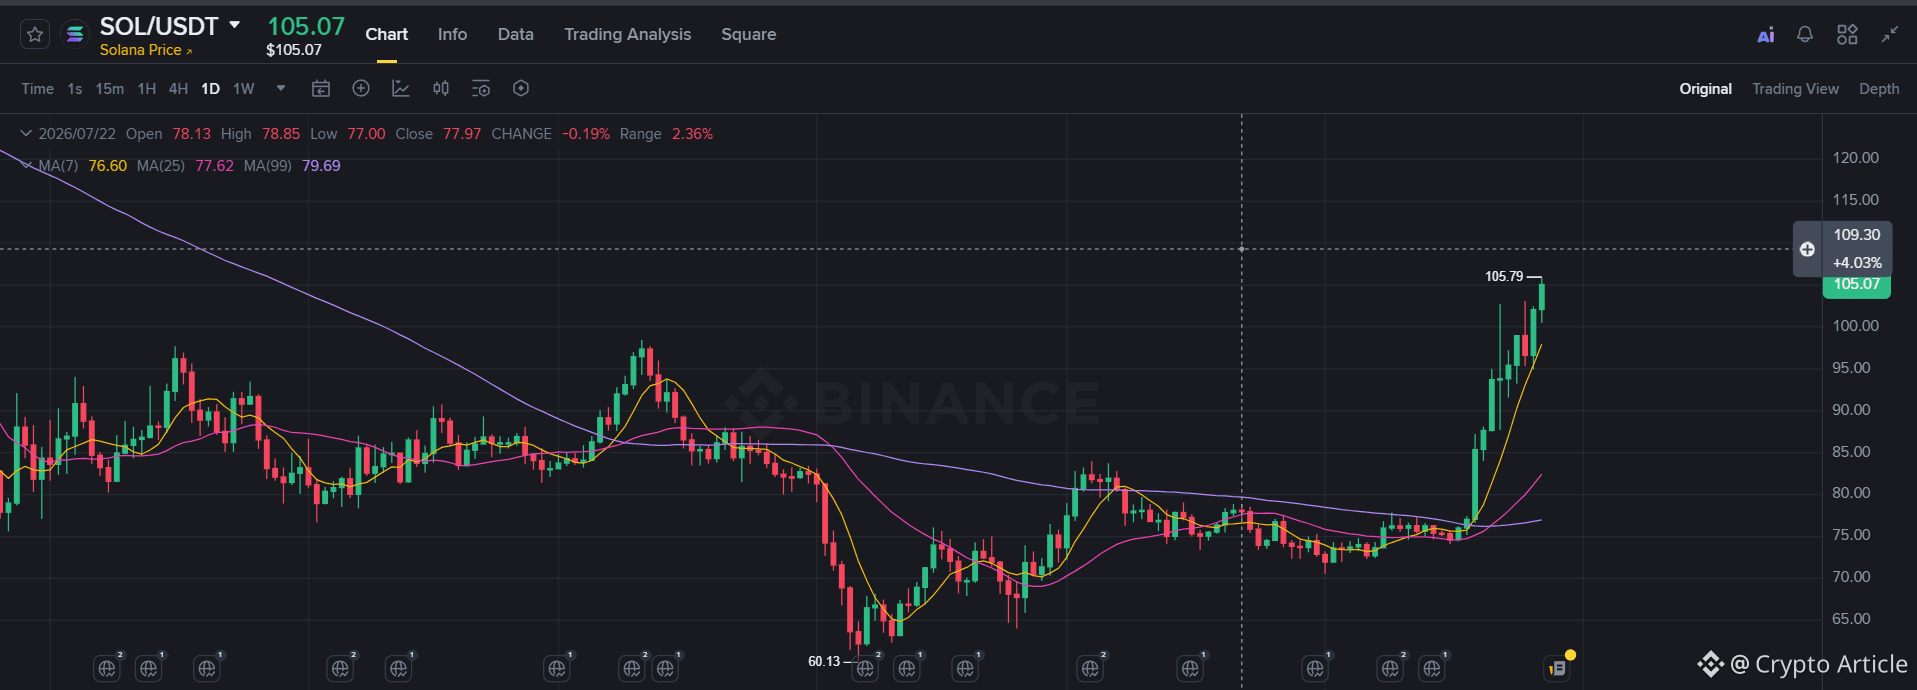Click the circled plus icon in chart toolbar

point(361,89)
